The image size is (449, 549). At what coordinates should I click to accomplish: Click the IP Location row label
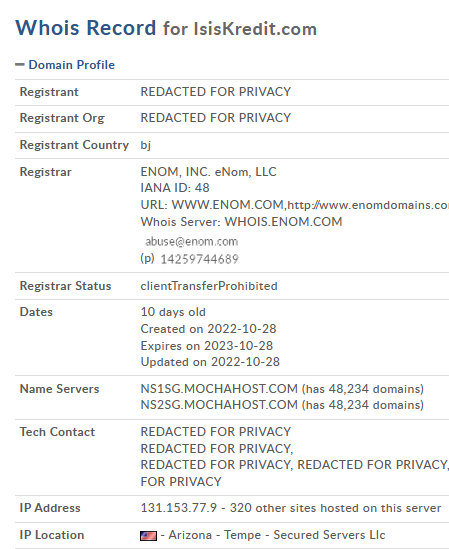(52, 535)
